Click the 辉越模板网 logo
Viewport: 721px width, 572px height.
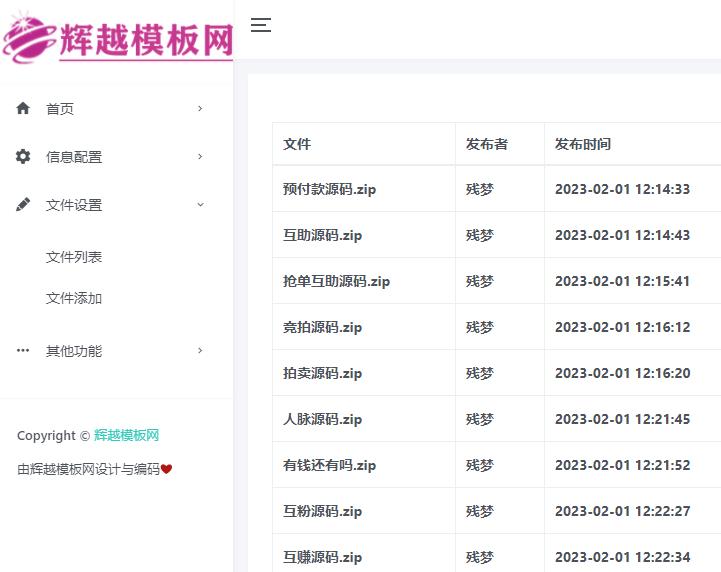[x=117, y=40]
